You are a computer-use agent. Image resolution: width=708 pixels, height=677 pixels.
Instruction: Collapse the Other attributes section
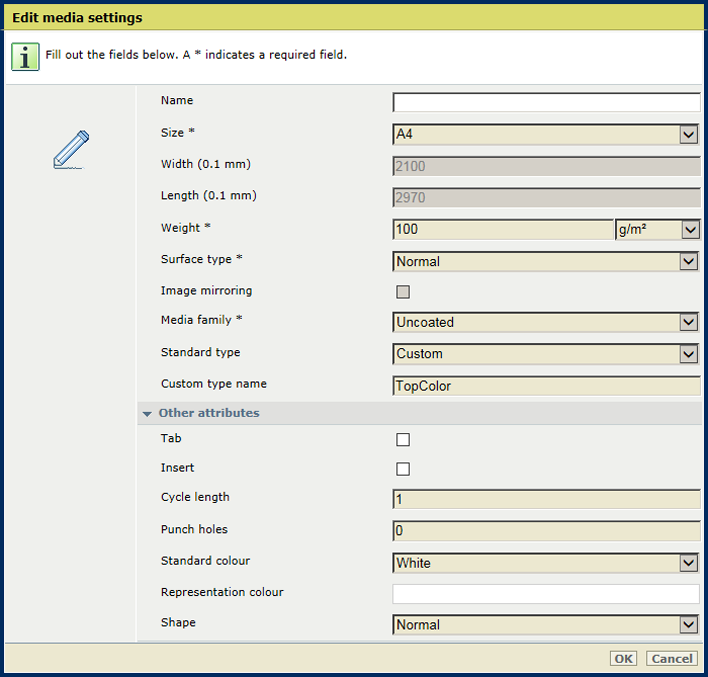(x=147, y=413)
